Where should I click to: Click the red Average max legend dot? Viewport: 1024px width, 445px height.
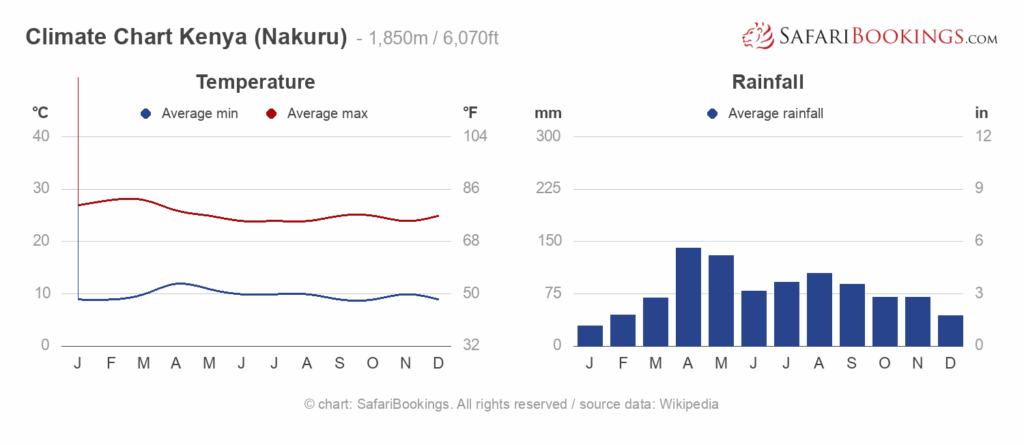271,114
